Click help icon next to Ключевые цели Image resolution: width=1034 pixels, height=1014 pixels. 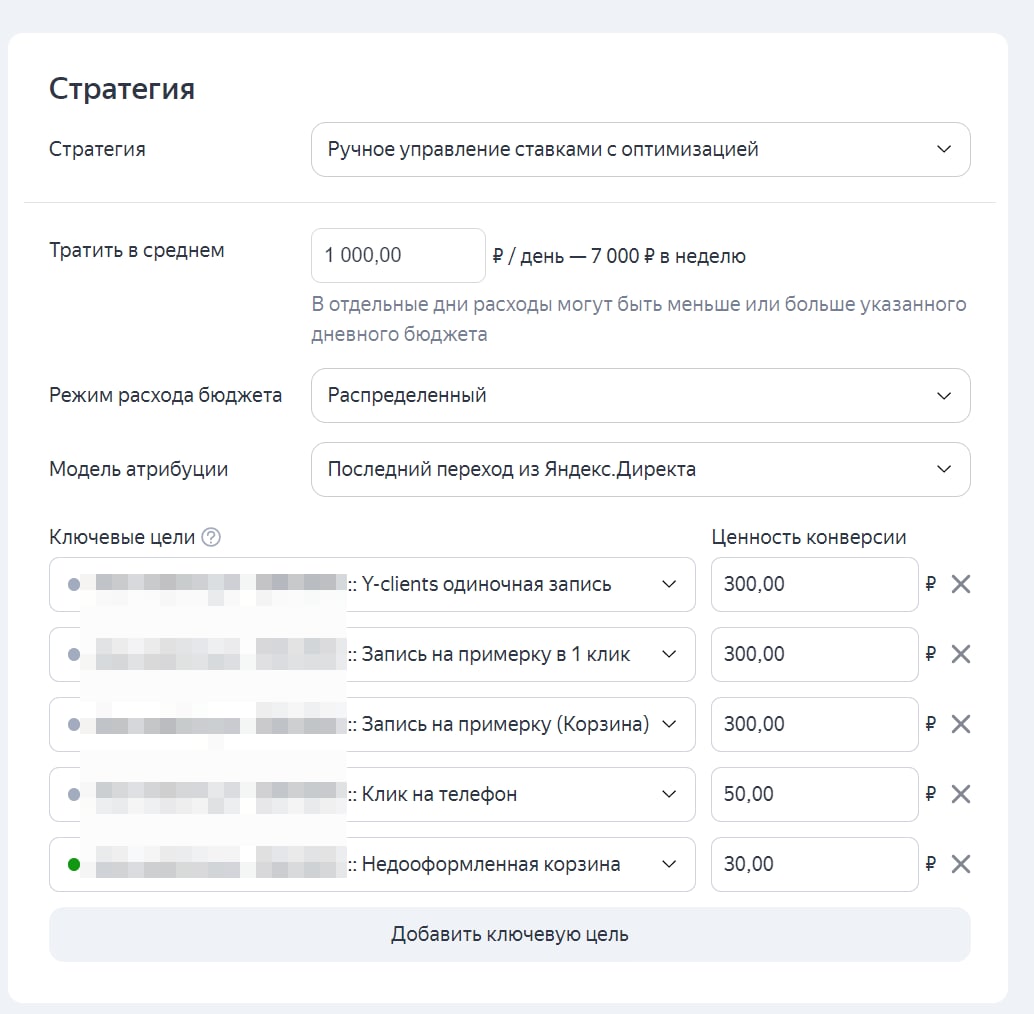coord(210,537)
